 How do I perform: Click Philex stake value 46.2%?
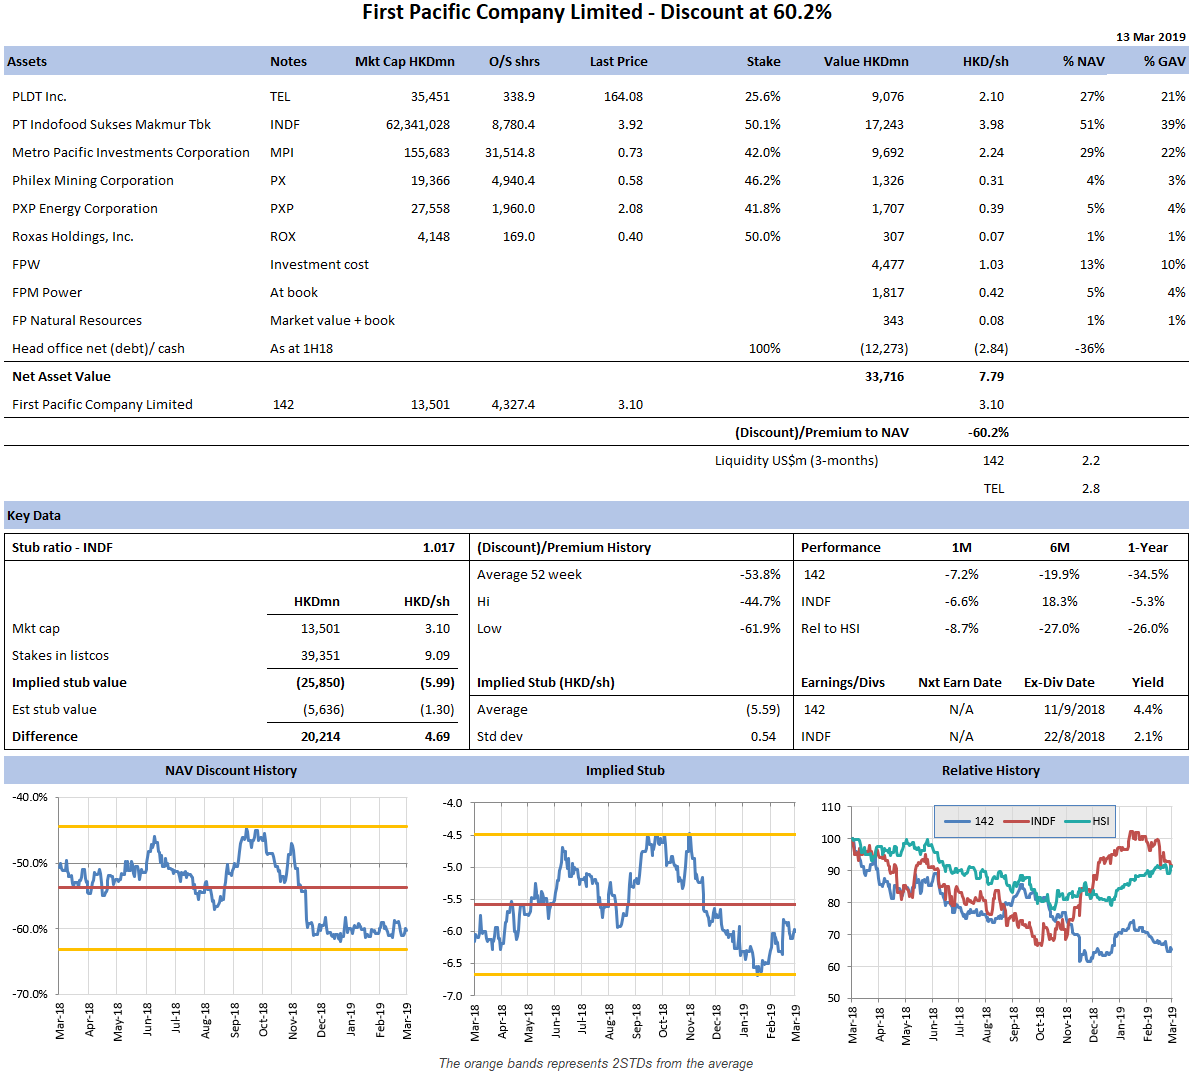tap(762, 181)
